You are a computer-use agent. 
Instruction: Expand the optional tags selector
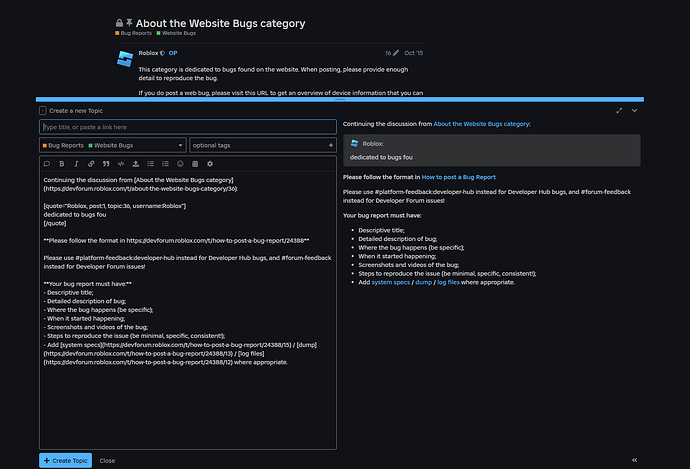click(x=263, y=145)
